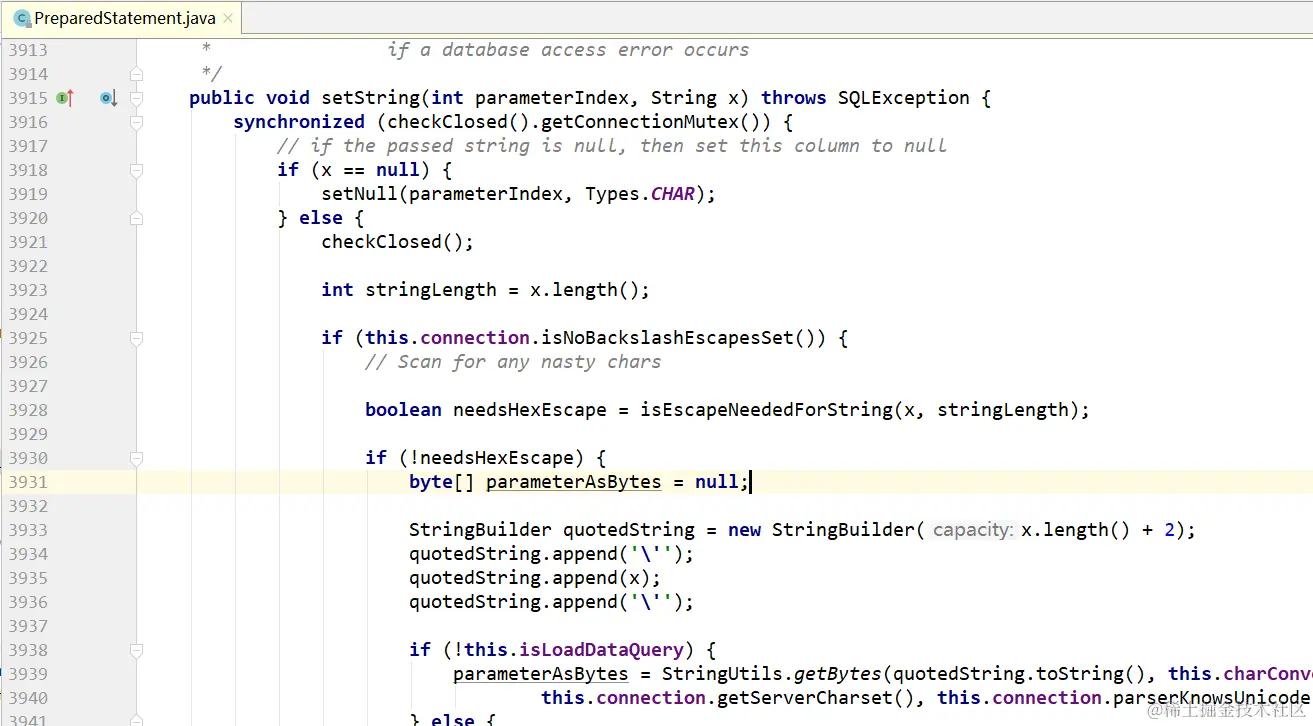Click the Java class icon on PreparedStatement.java tab
This screenshot has width=1313, height=726.
21,18
